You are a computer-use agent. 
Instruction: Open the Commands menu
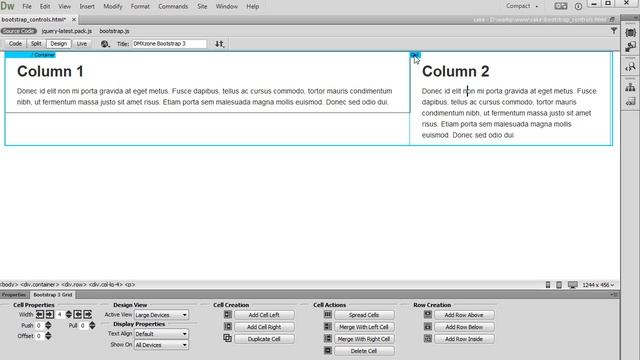(x=173, y=7)
